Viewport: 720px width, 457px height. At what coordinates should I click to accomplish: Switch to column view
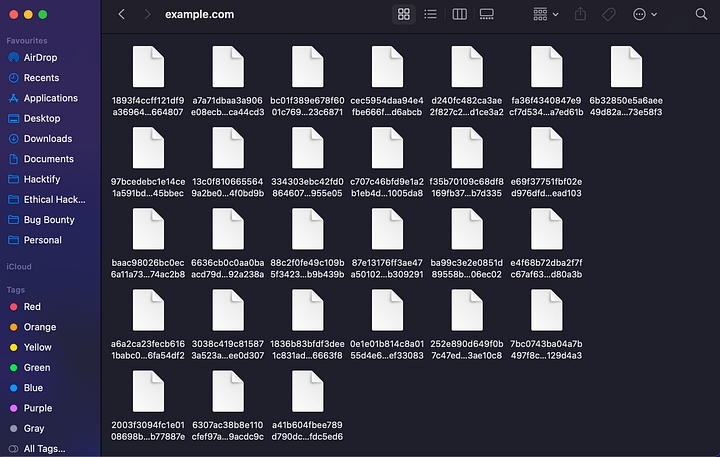tap(459, 14)
